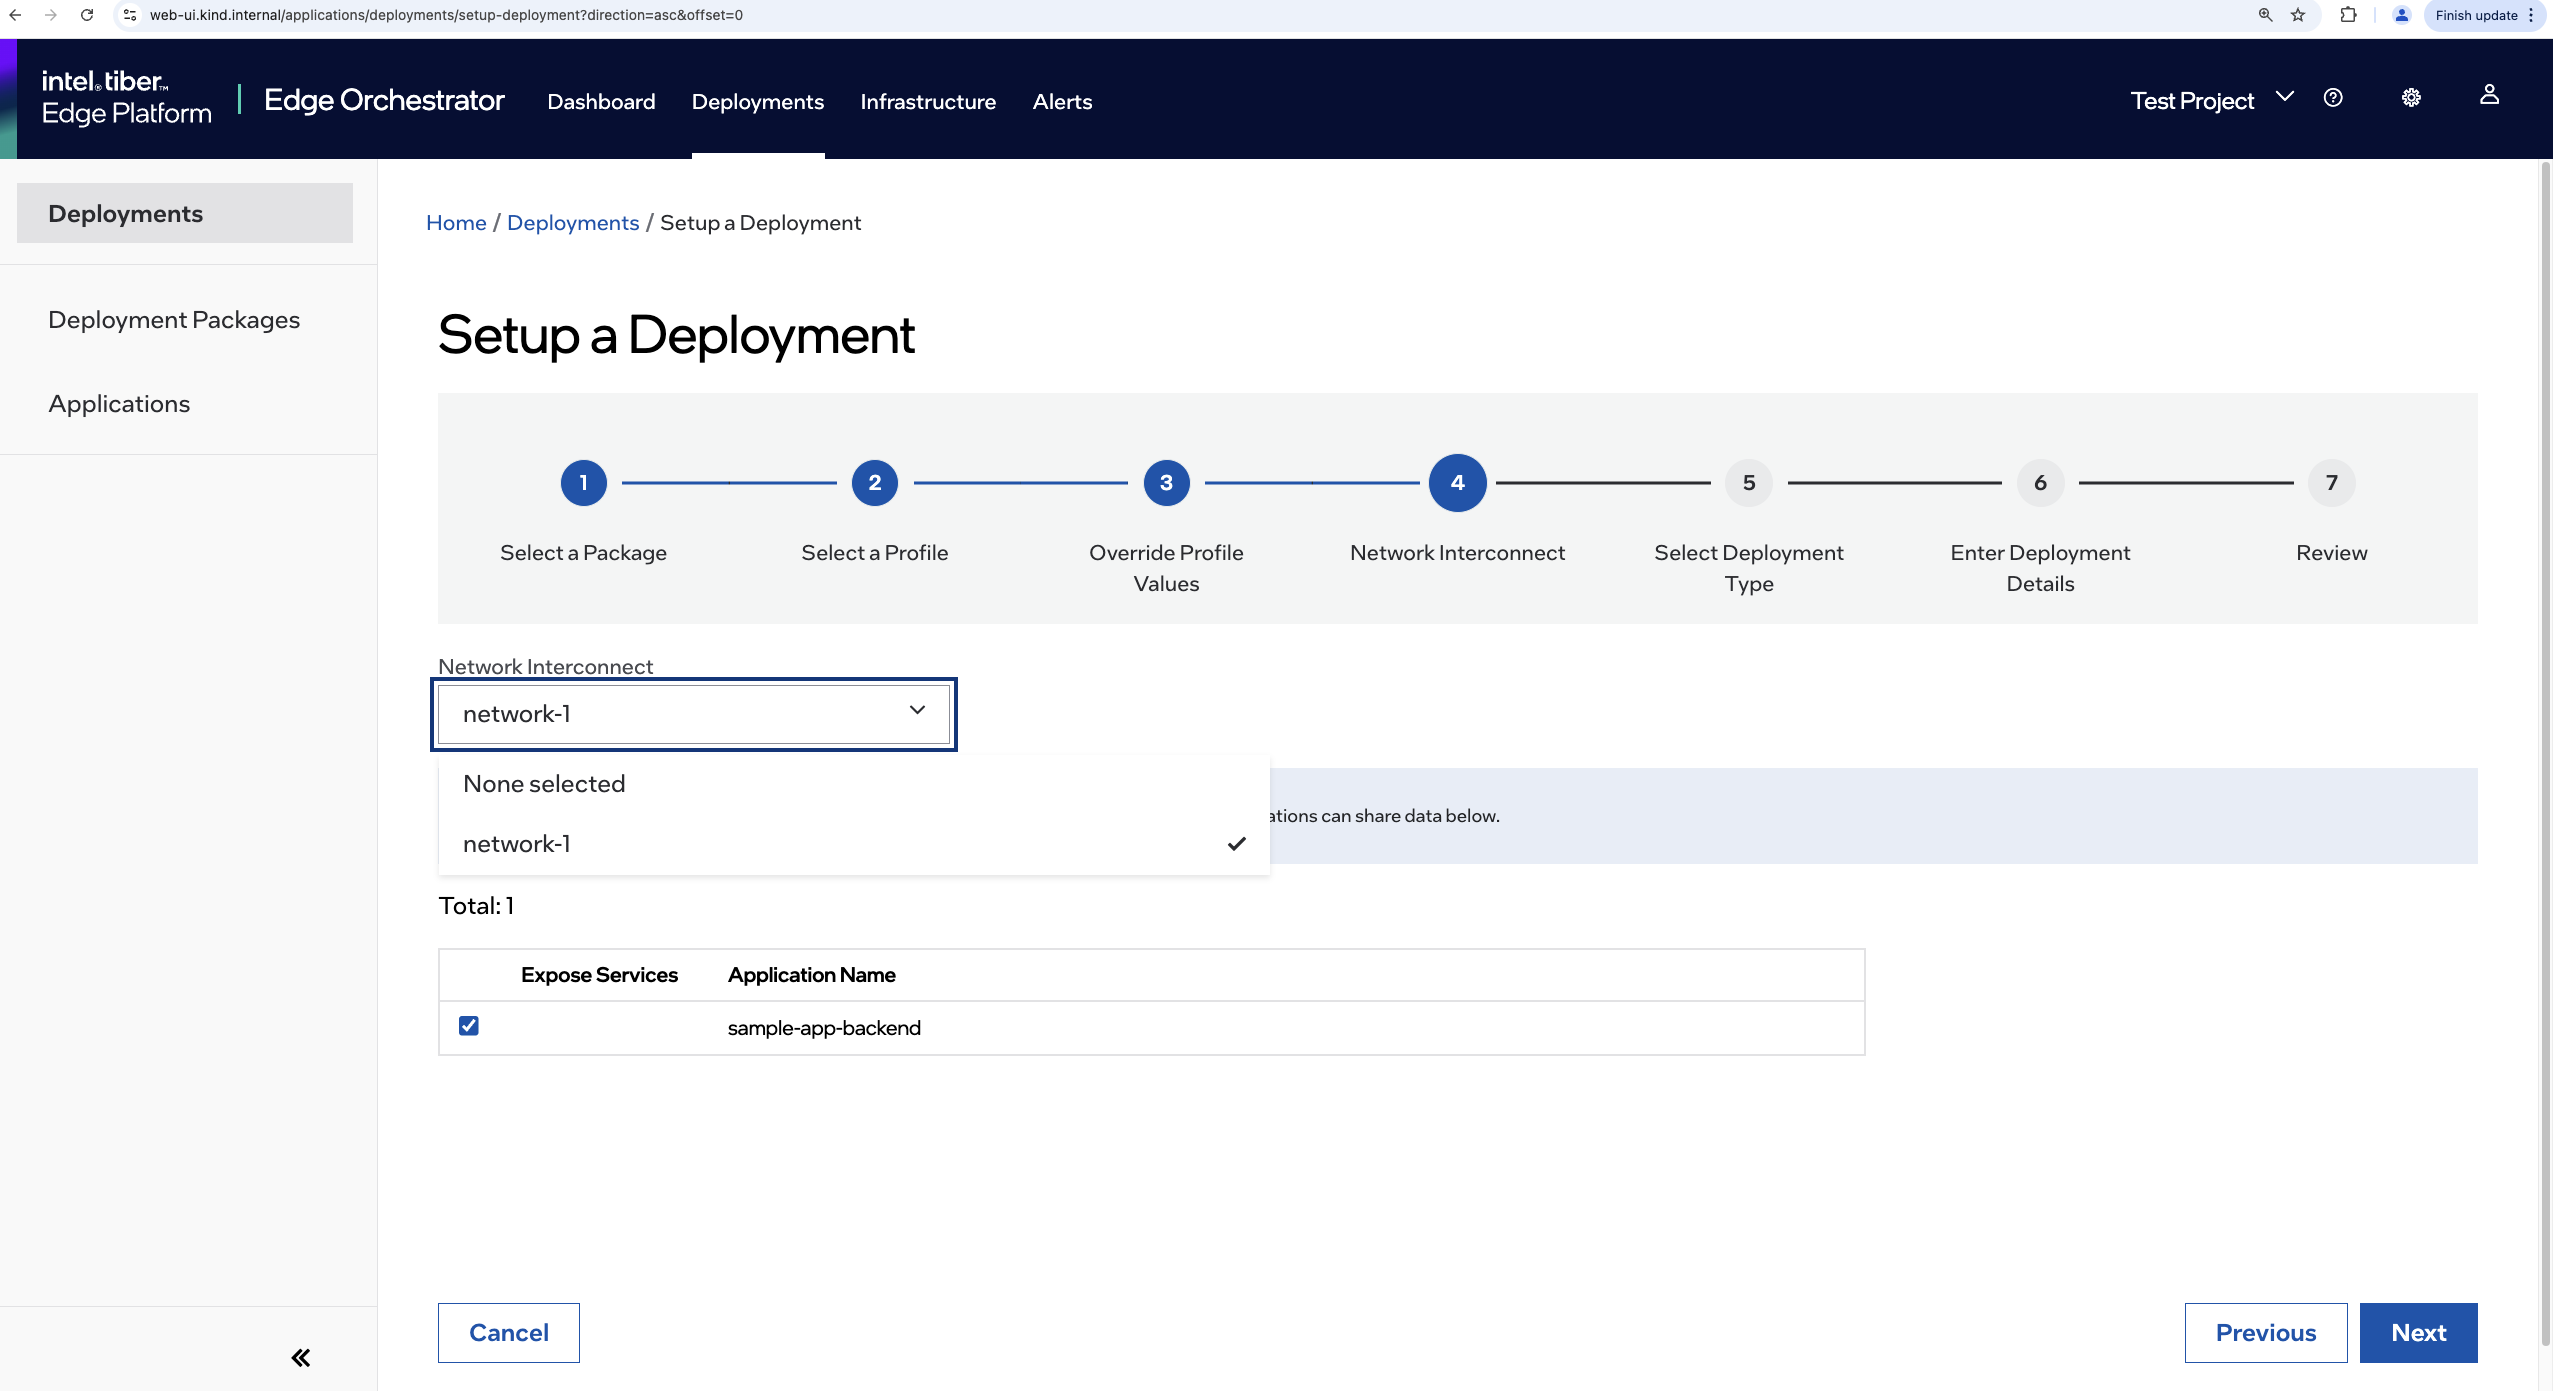
Task: Collapse the sidebar with double-chevron icon
Action: pyautogui.click(x=300, y=1357)
